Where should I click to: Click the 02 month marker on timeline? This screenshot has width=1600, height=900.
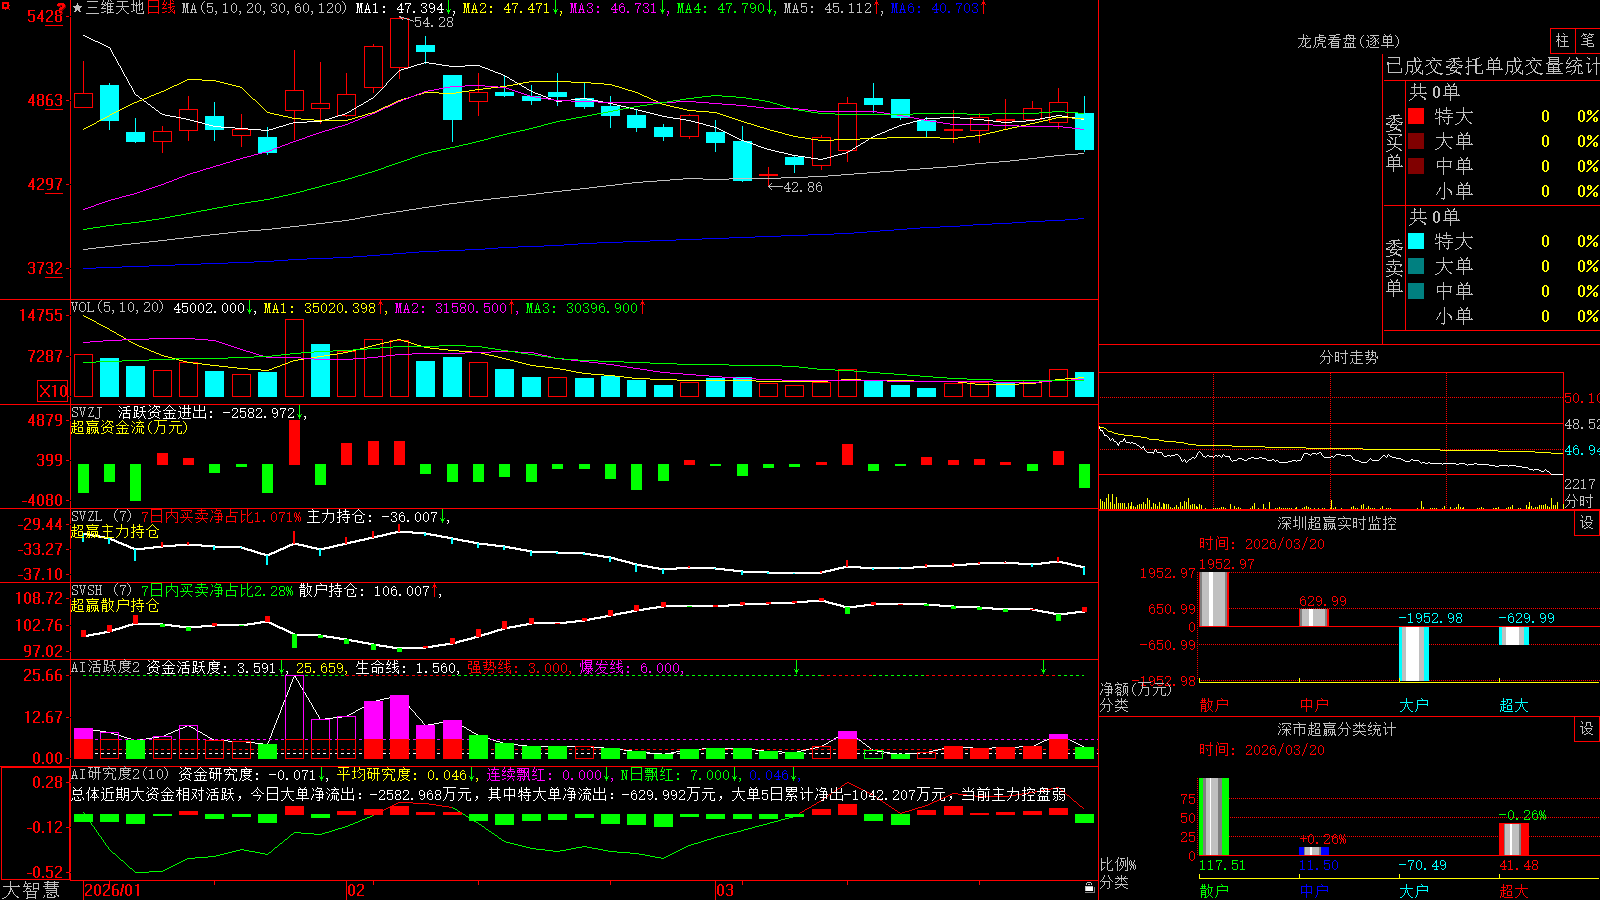point(356,890)
